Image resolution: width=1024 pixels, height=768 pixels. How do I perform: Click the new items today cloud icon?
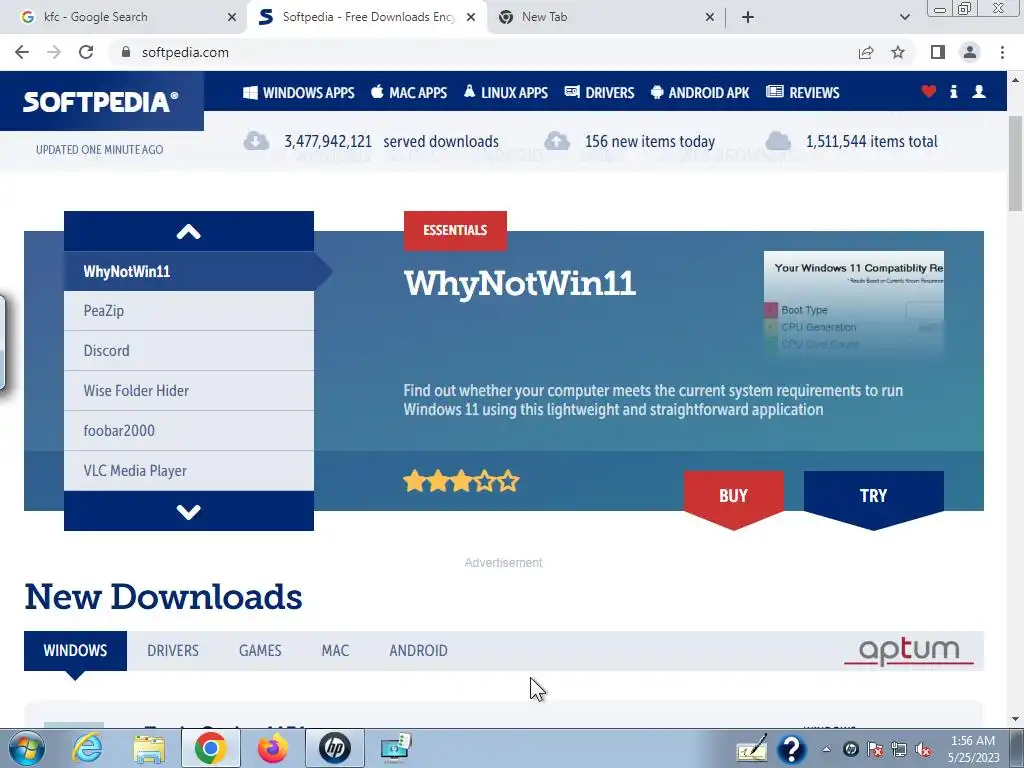point(557,141)
